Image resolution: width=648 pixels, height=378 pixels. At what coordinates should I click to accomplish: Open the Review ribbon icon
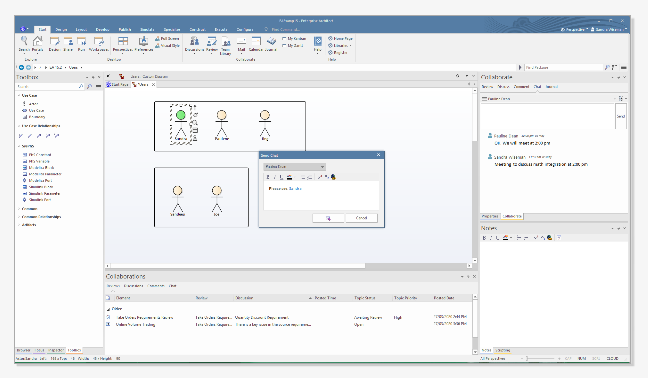[212, 43]
